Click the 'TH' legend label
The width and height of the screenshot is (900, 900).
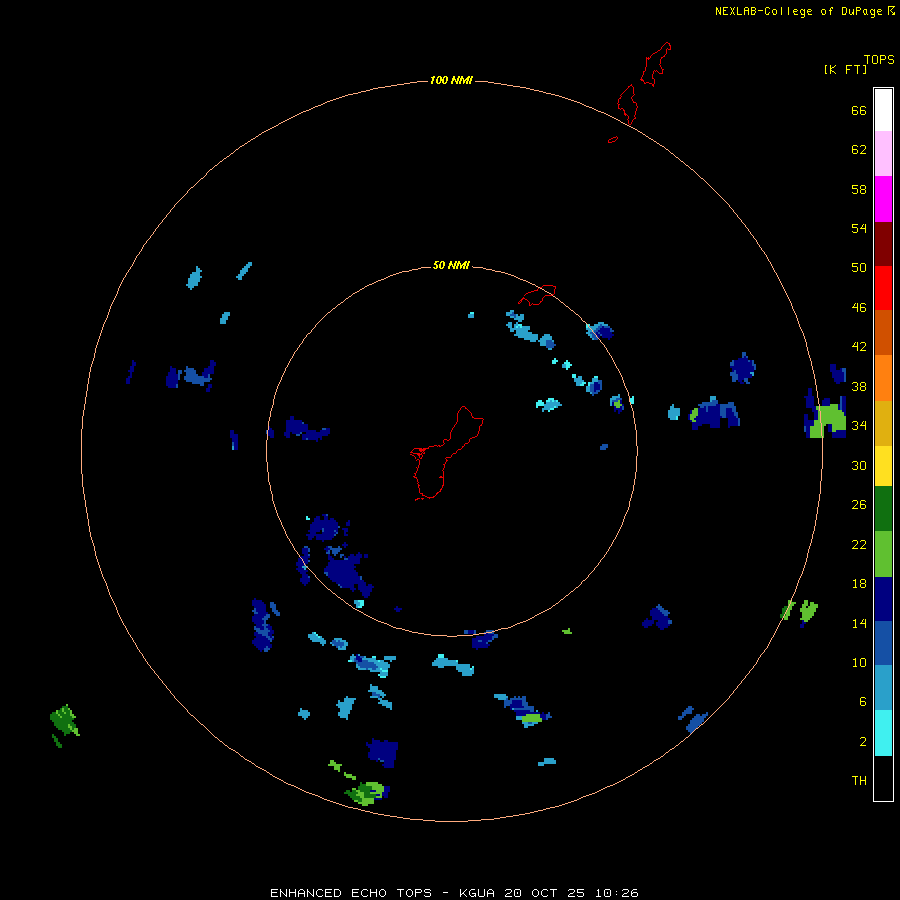click(x=859, y=780)
